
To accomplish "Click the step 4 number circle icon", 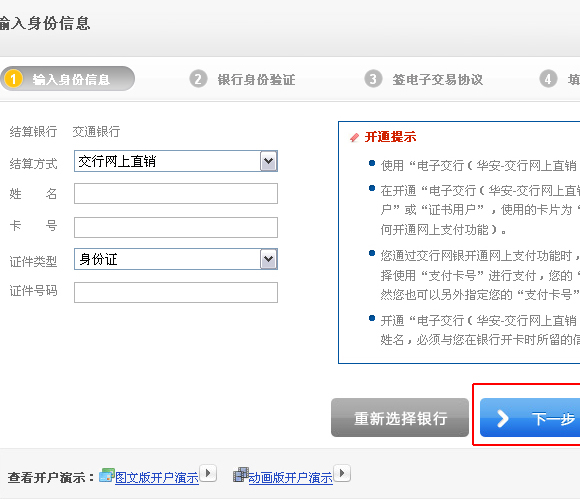I will tap(548, 79).
